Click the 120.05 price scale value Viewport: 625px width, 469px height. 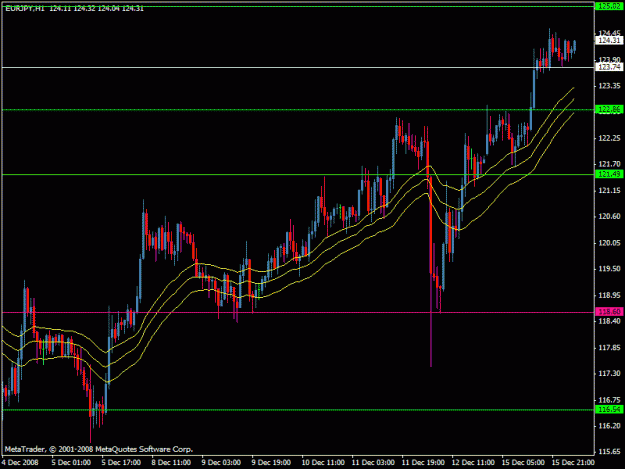[609, 243]
